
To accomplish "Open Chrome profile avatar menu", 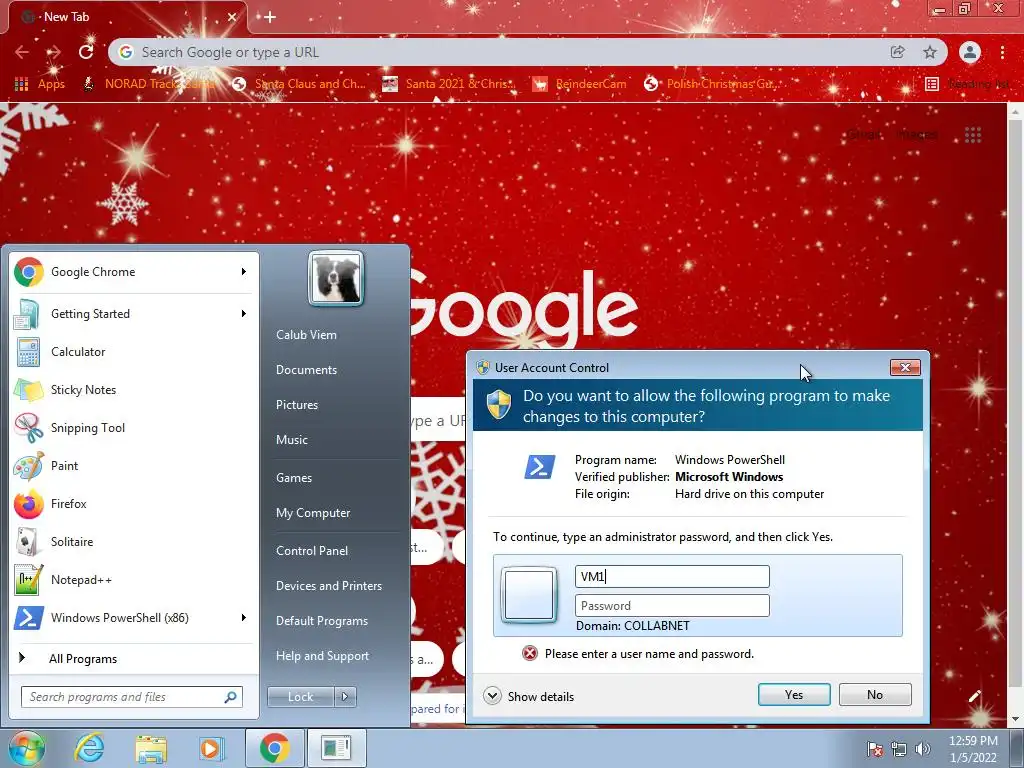I will coord(970,52).
